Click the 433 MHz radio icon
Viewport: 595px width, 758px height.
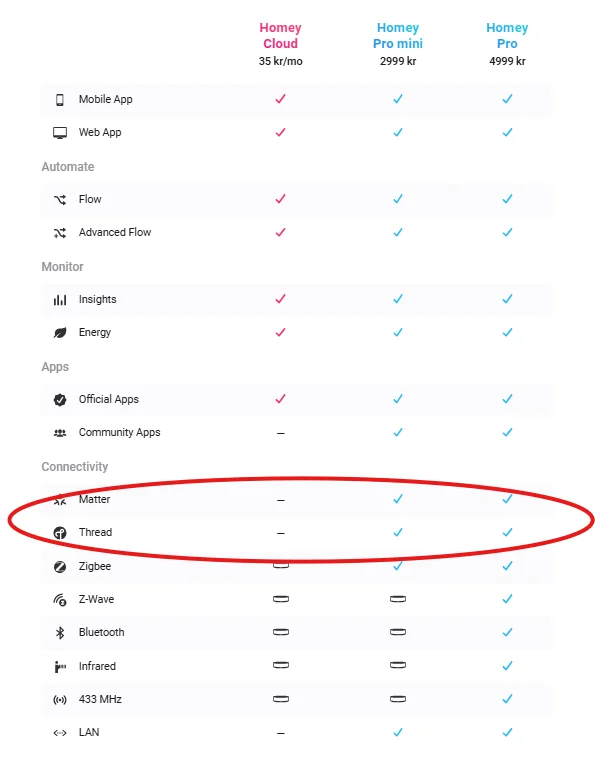pyautogui.click(x=60, y=700)
